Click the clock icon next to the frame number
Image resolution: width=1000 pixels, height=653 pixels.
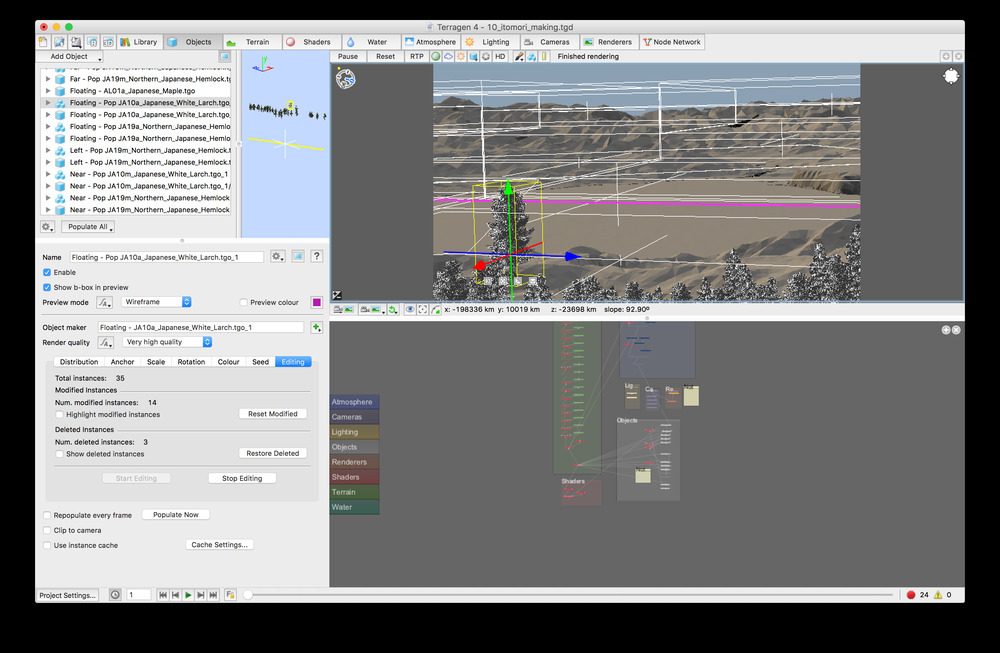[x=115, y=595]
